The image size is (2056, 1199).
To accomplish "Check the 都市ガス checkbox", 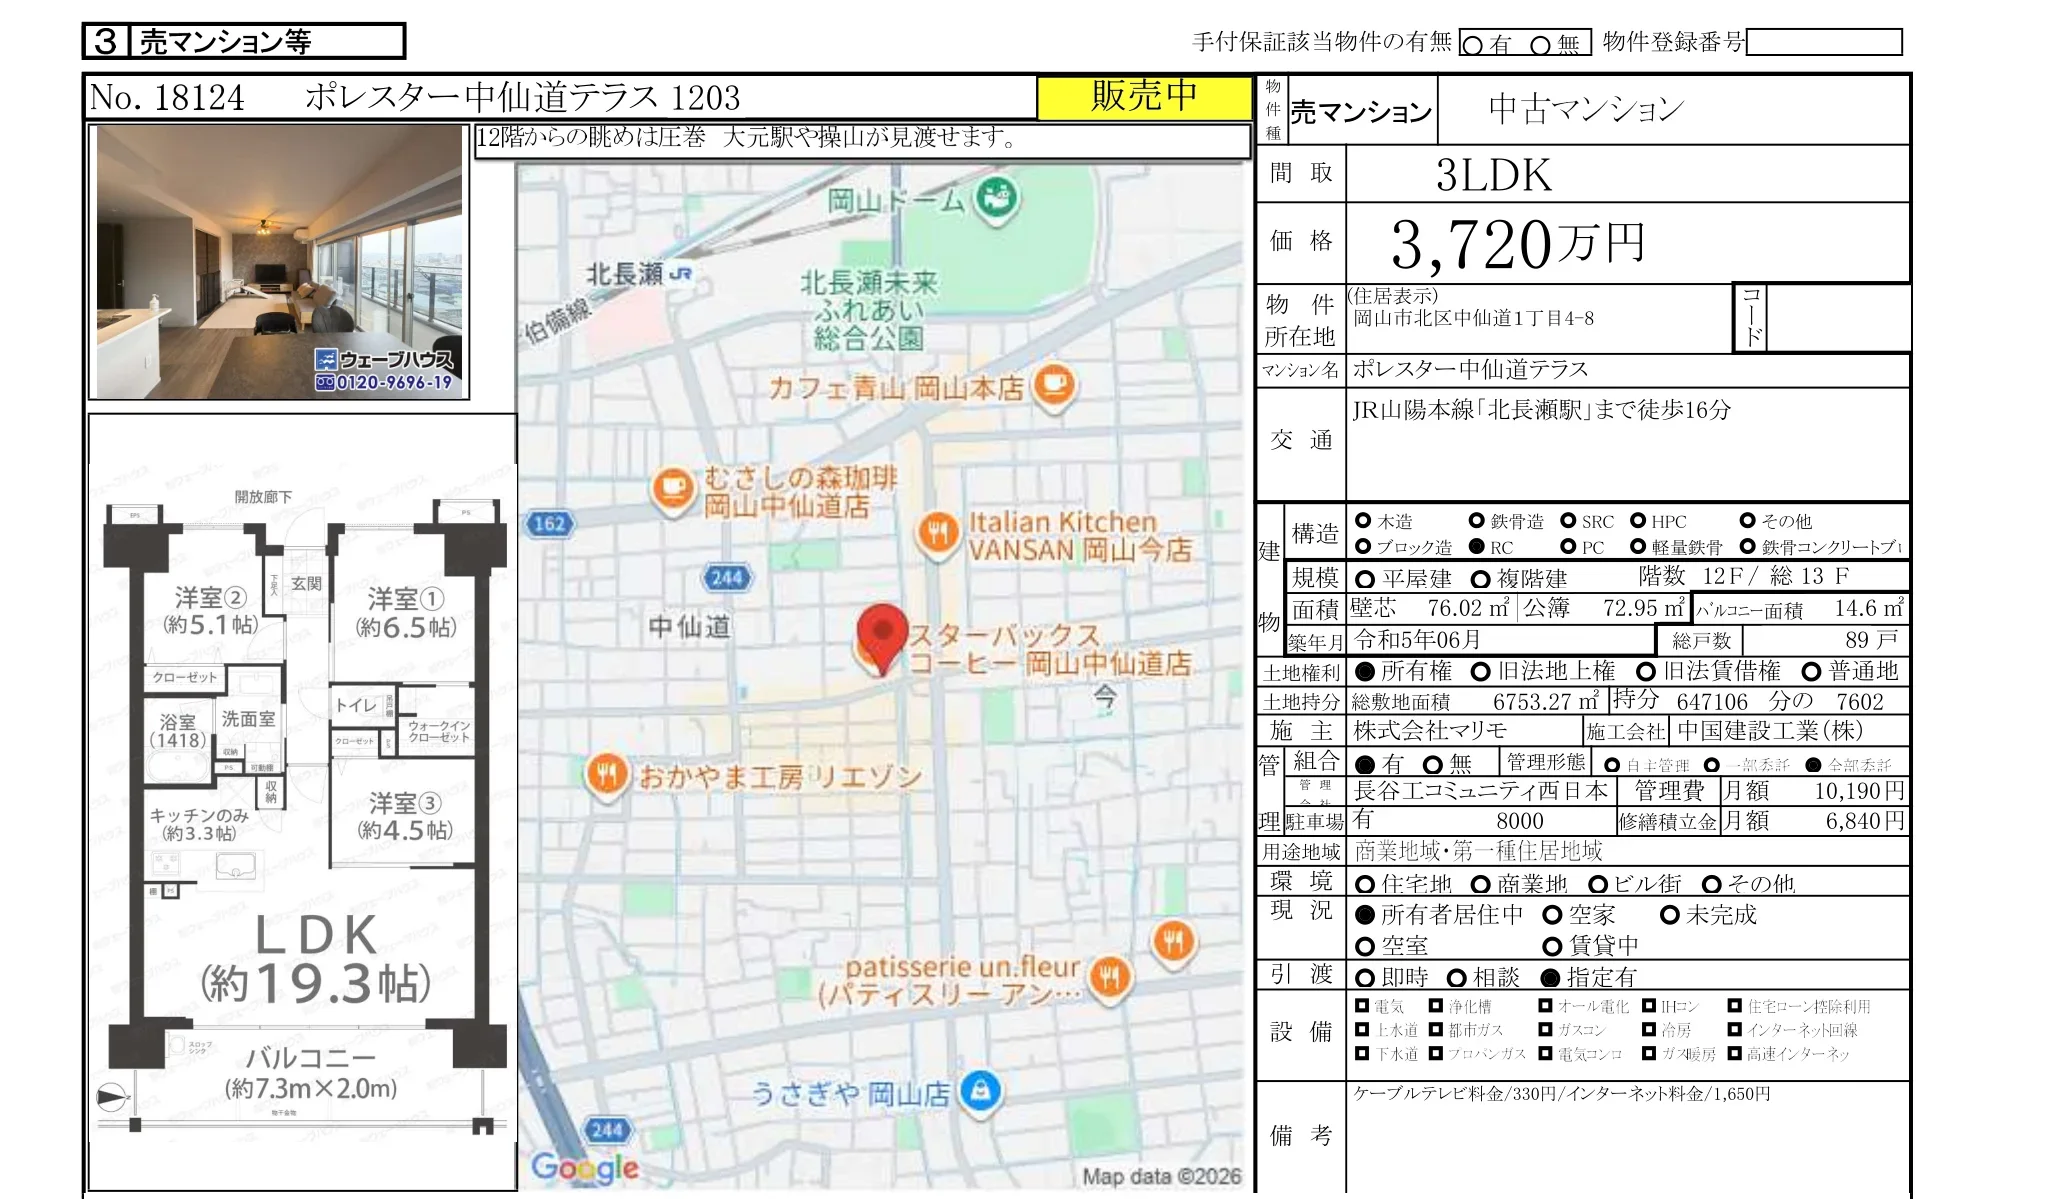I will point(1436,1029).
